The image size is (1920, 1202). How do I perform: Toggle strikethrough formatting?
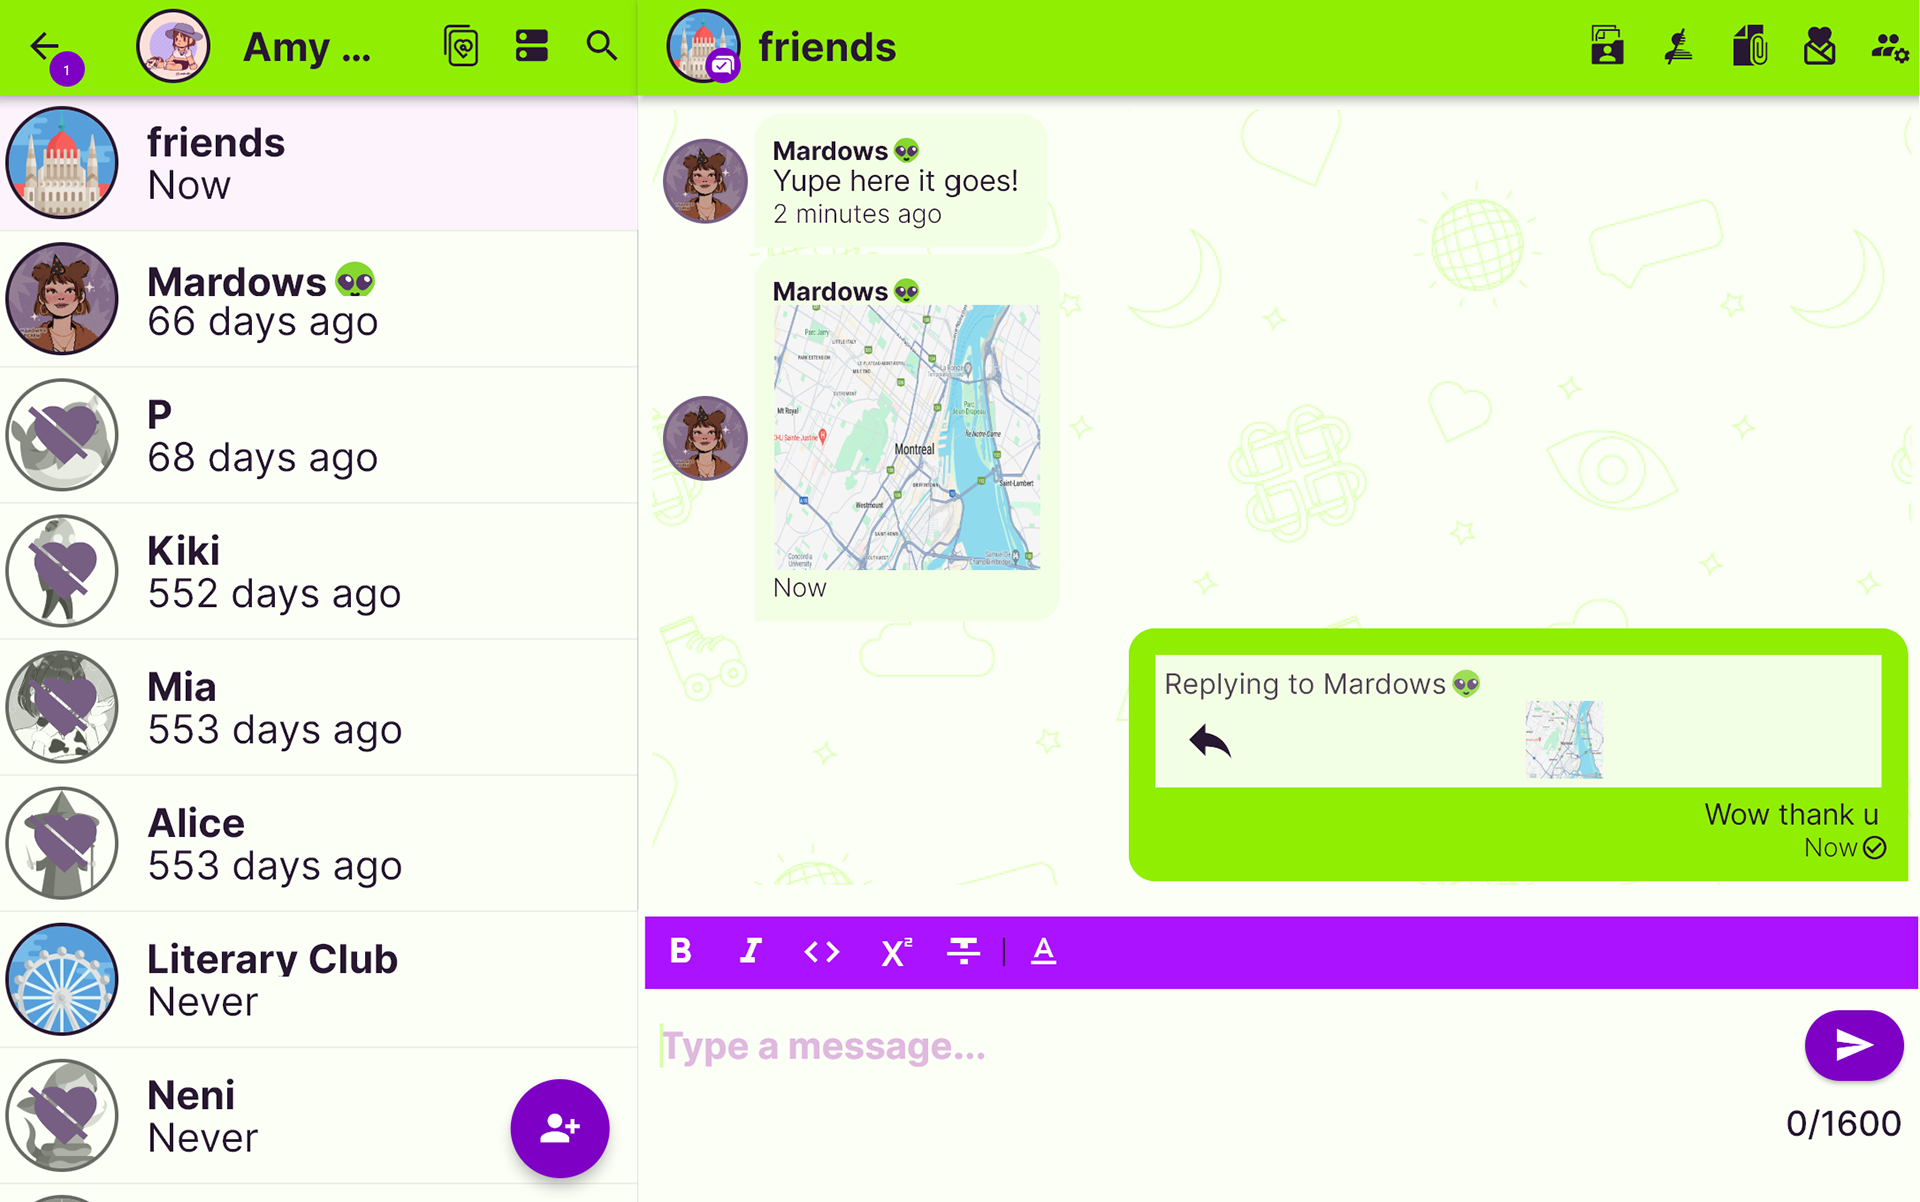coord(963,951)
